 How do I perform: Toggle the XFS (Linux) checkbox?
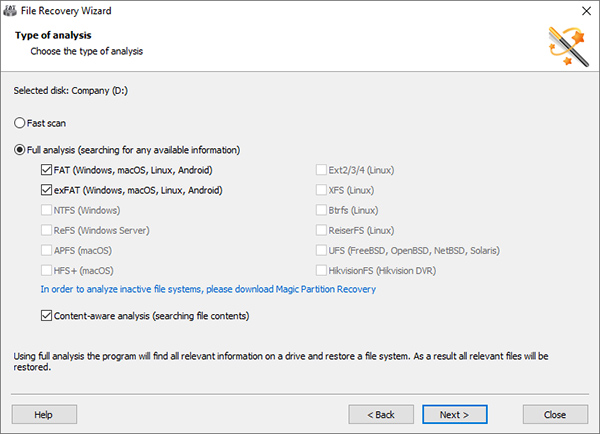click(x=321, y=190)
